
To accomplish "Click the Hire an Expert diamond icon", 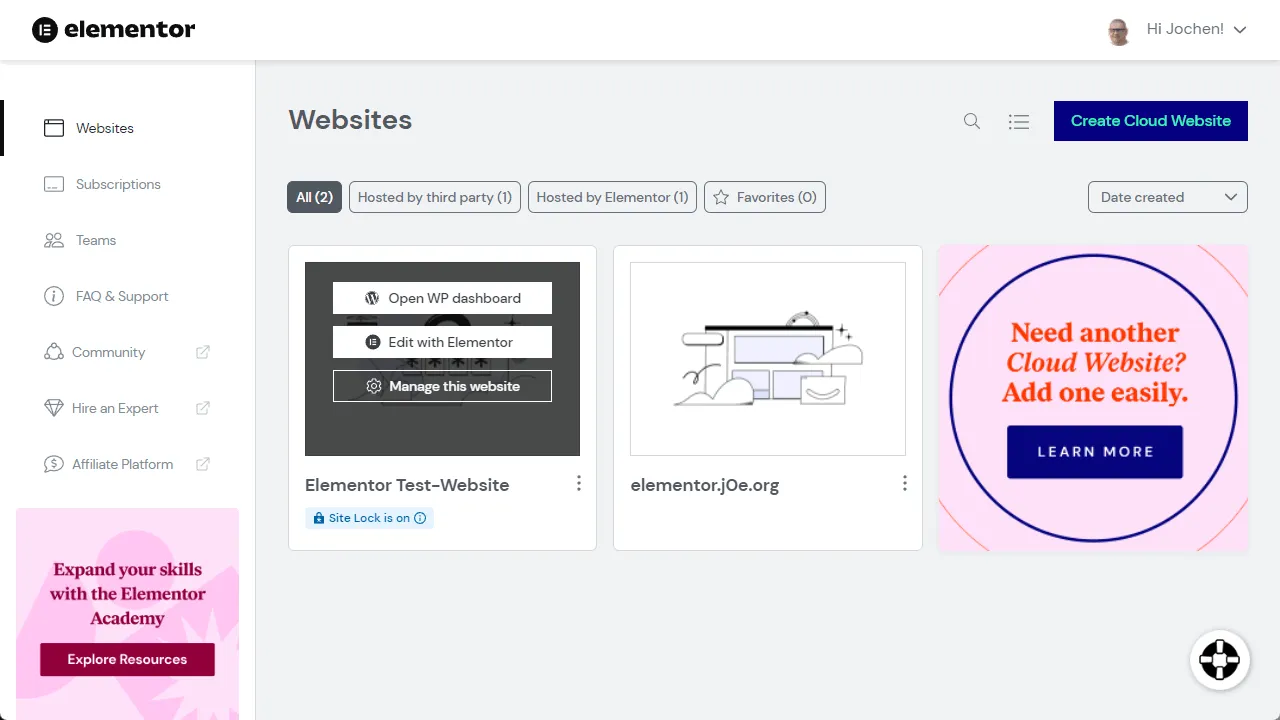I will point(54,408).
